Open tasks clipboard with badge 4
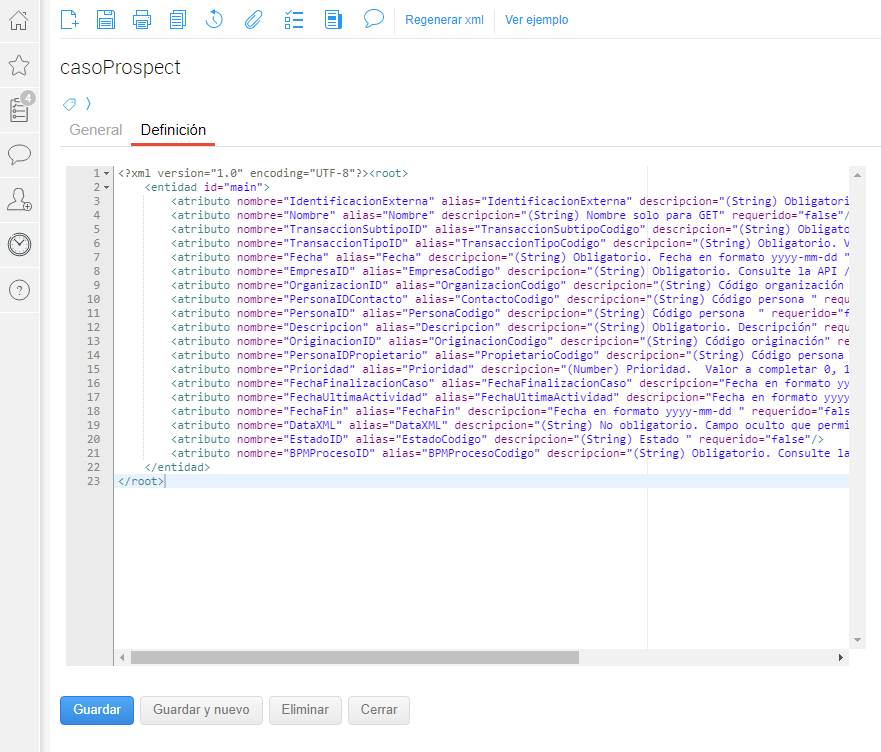The width and height of the screenshot is (881, 752). pos(19,110)
